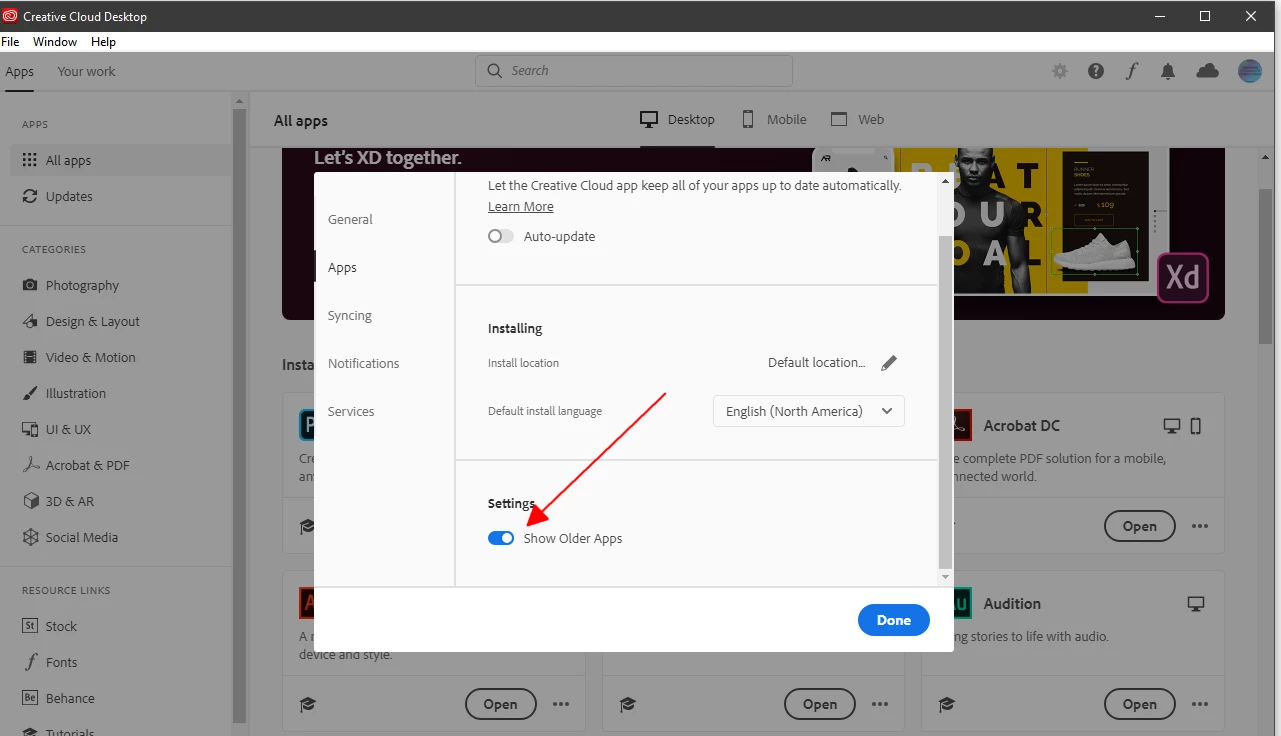Click the Audition app name

tap(1012, 603)
